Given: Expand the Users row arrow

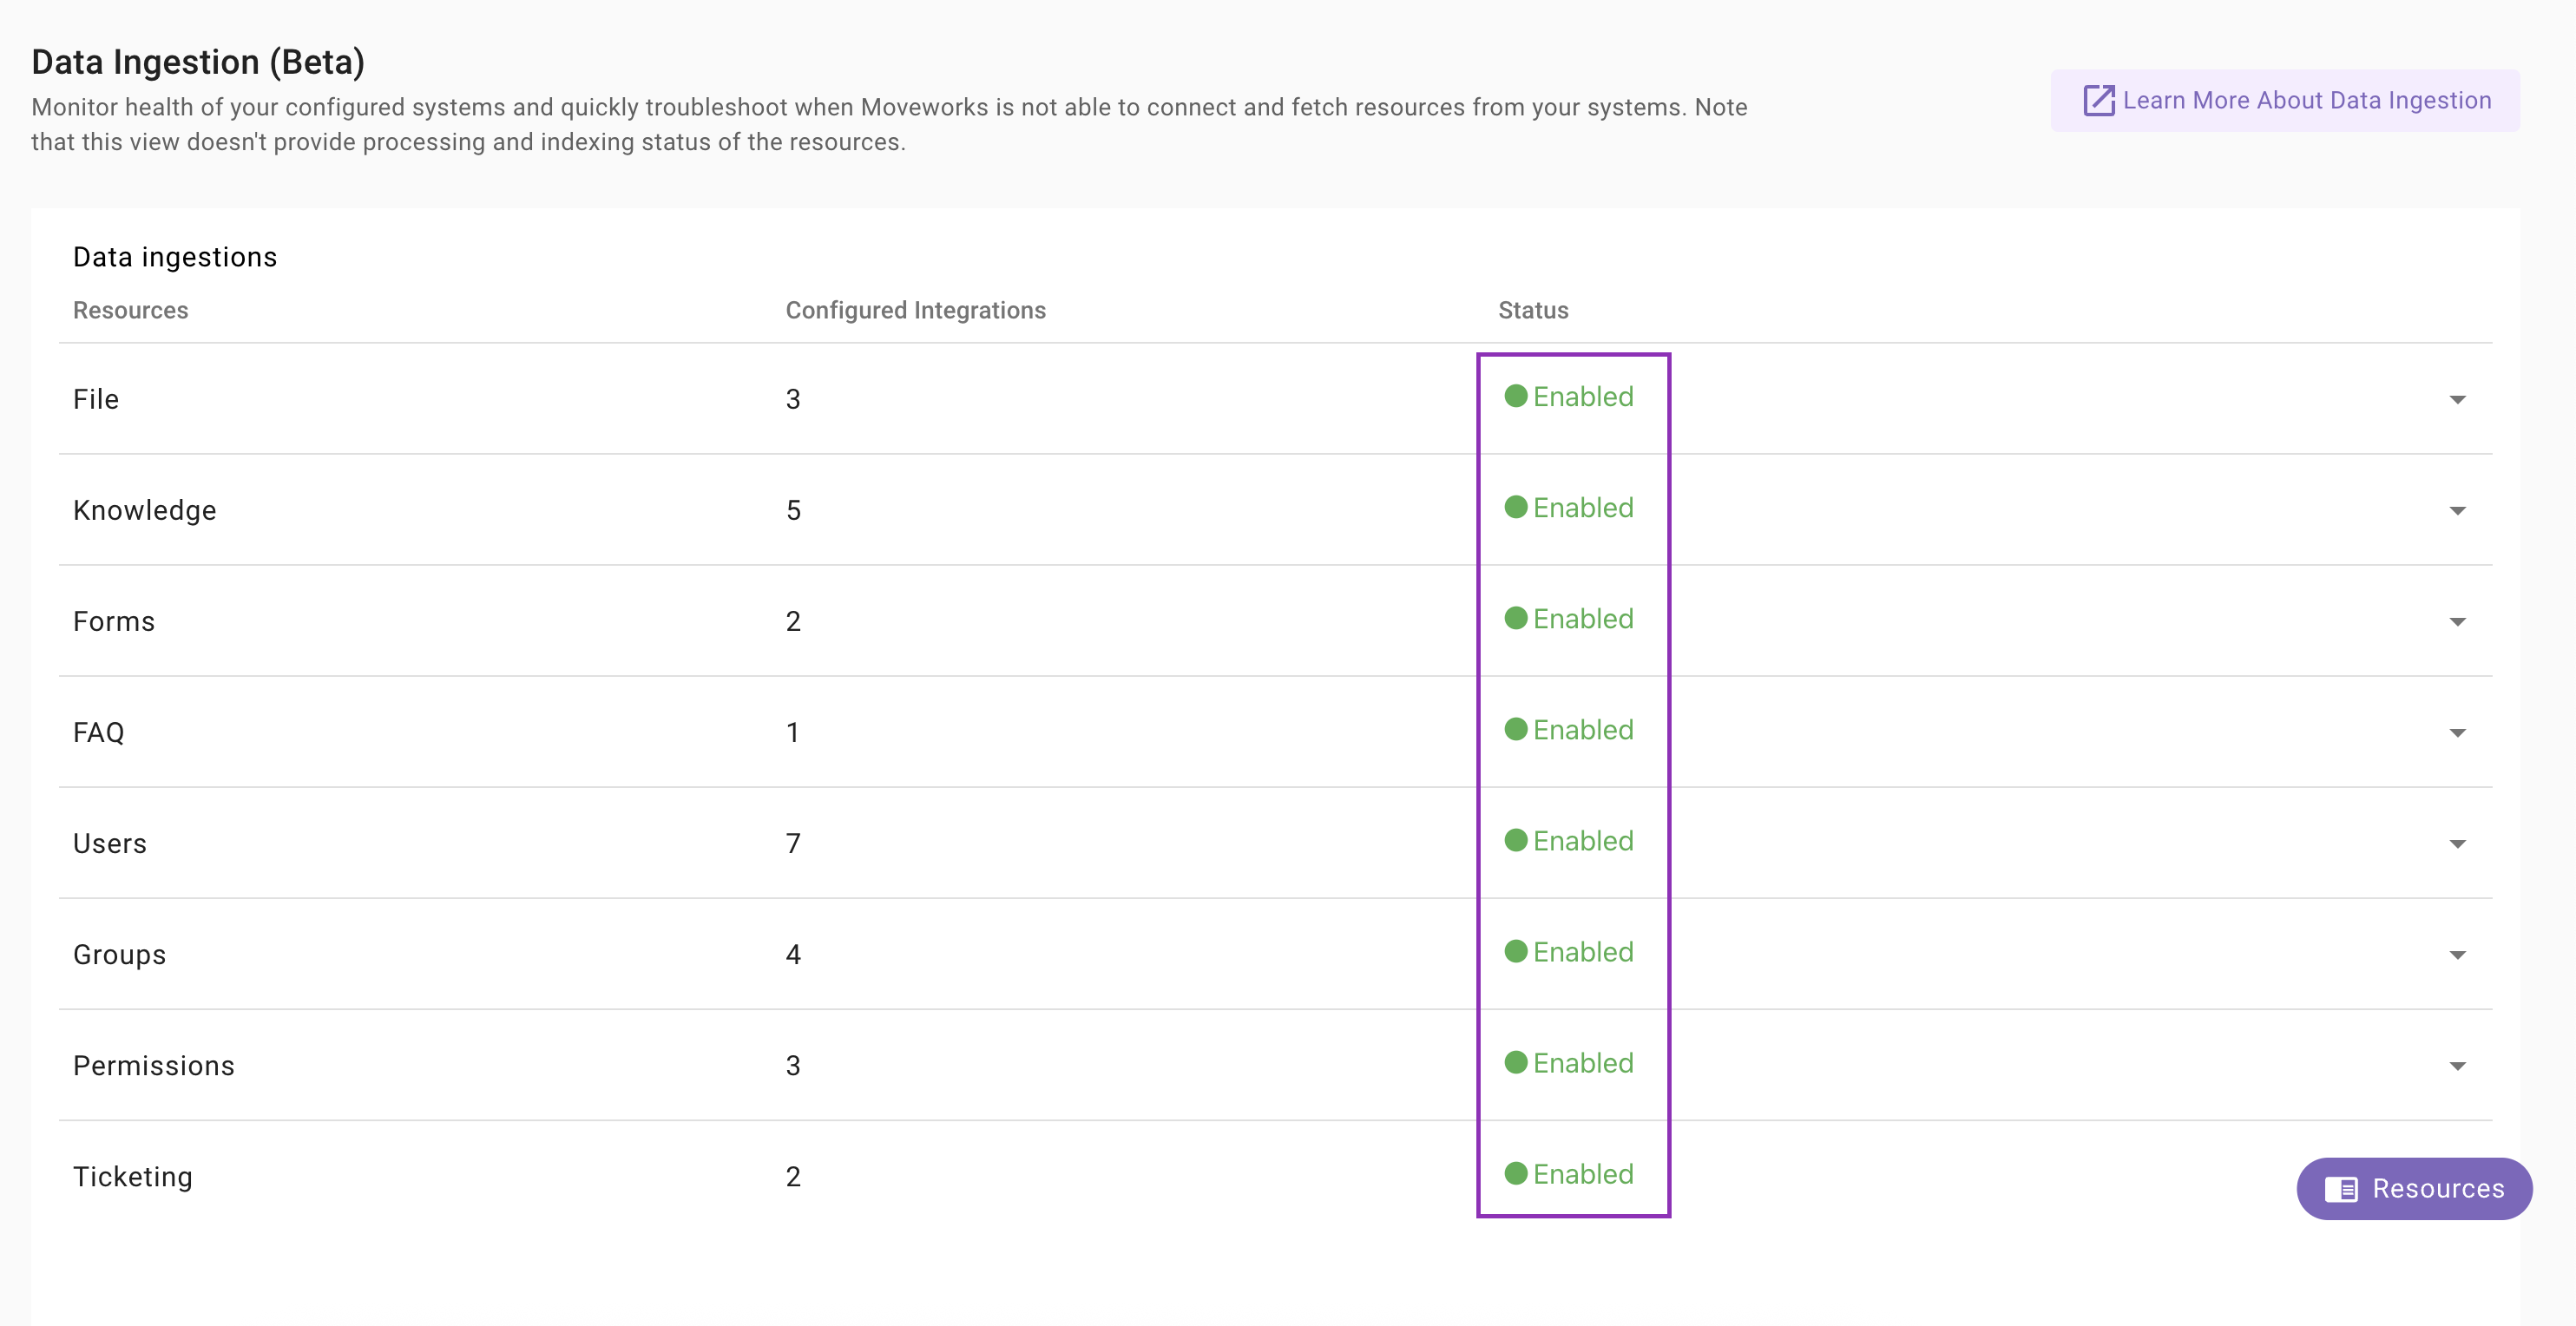Looking at the screenshot, I should tap(2457, 844).
